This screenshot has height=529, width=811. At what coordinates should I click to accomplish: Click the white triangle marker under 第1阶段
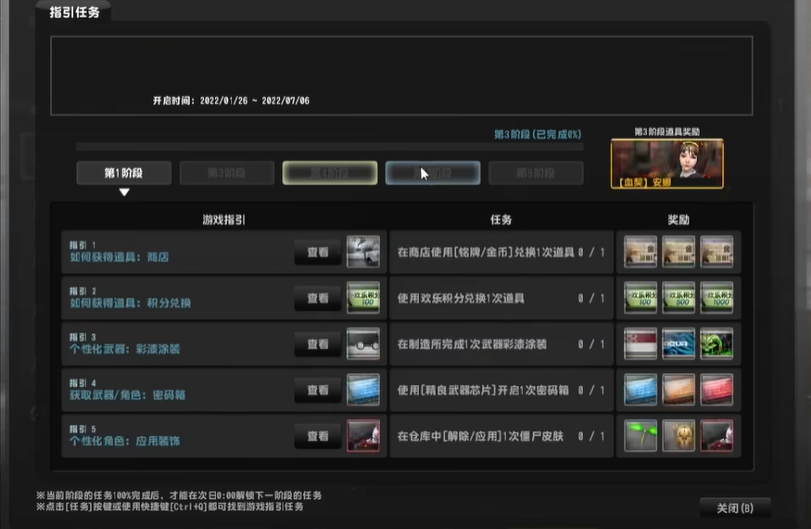[x=124, y=192]
